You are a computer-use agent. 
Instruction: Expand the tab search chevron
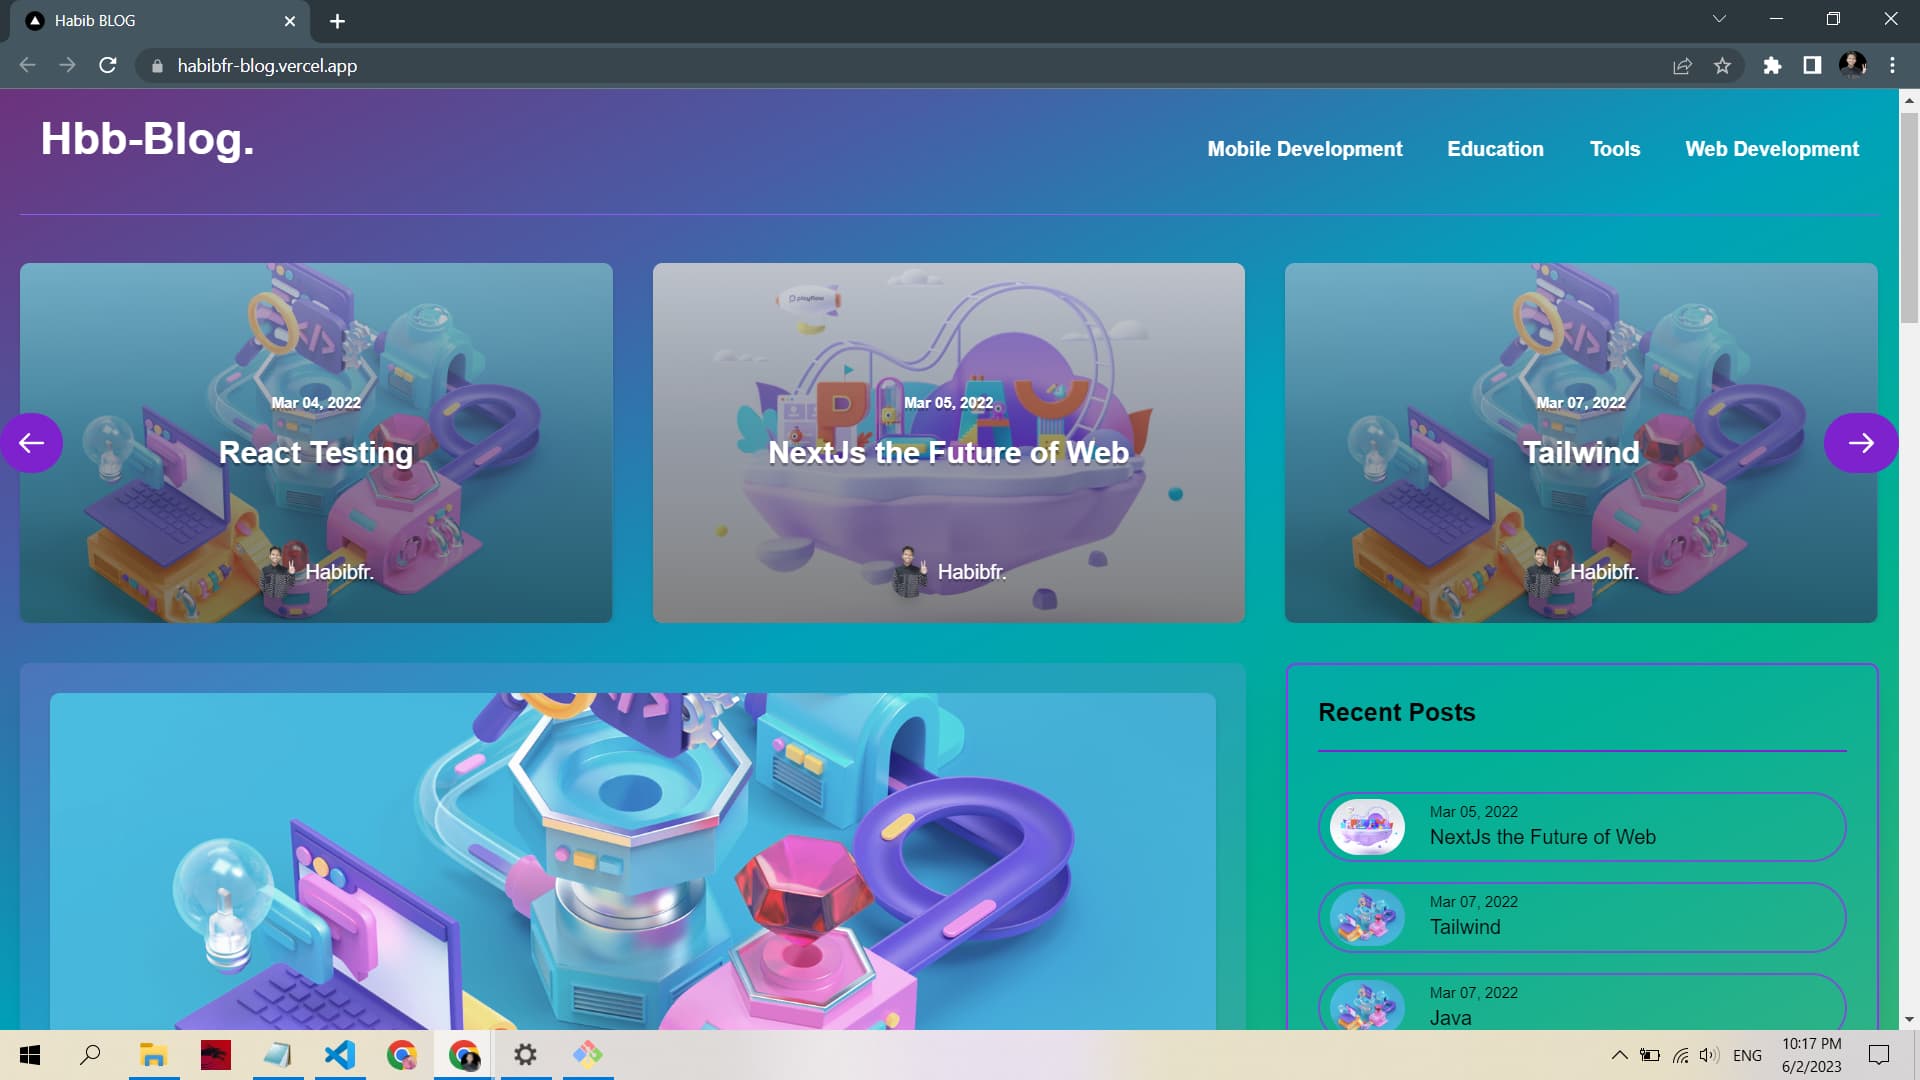tap(1719, 19)
